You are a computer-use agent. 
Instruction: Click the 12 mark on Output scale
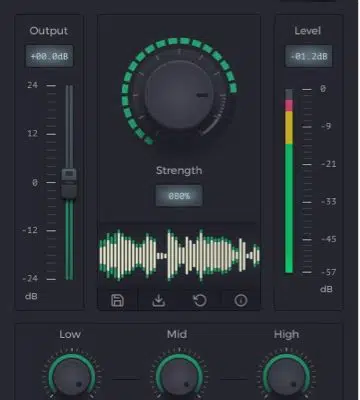32,134
